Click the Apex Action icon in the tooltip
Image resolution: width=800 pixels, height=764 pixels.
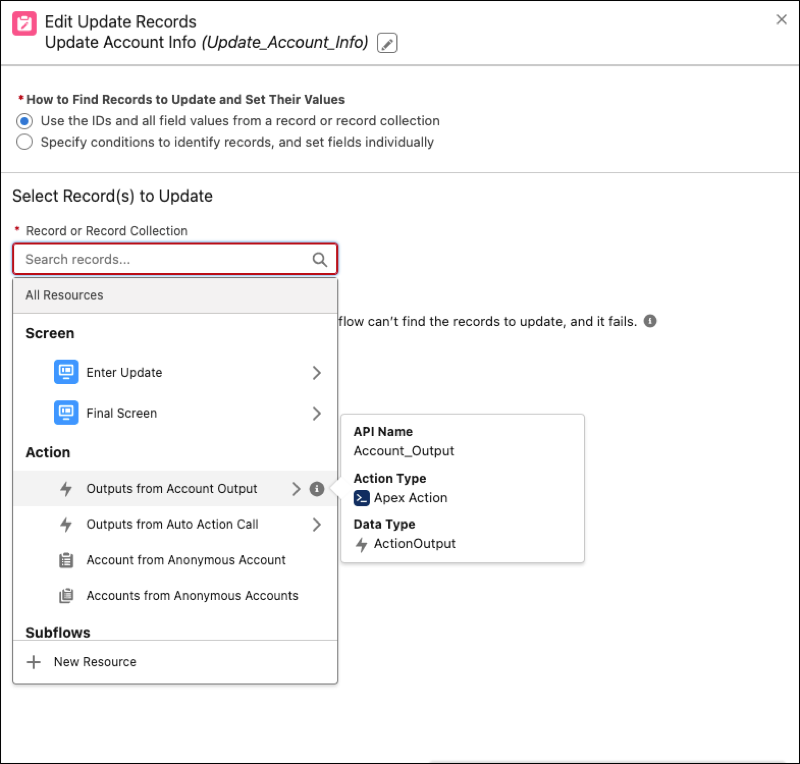pos(363,498)
